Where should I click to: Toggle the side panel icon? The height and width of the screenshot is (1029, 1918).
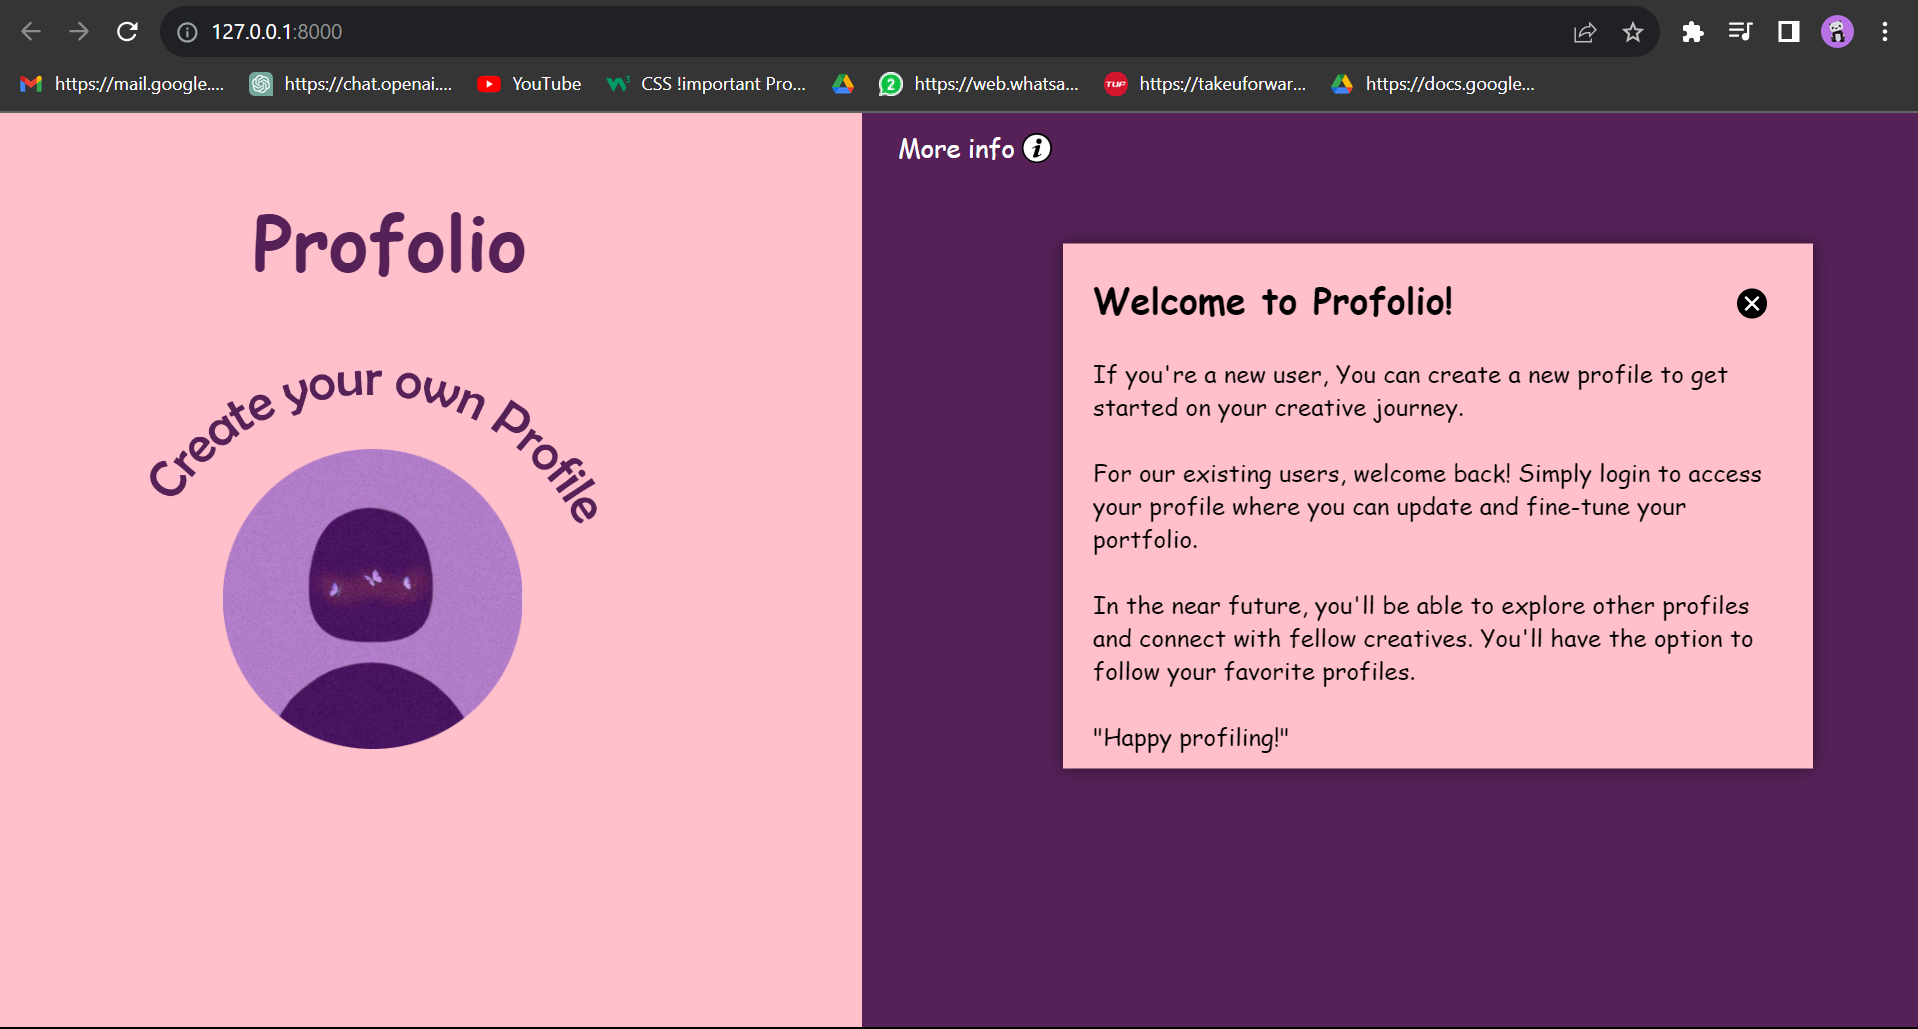point(1788,31)
